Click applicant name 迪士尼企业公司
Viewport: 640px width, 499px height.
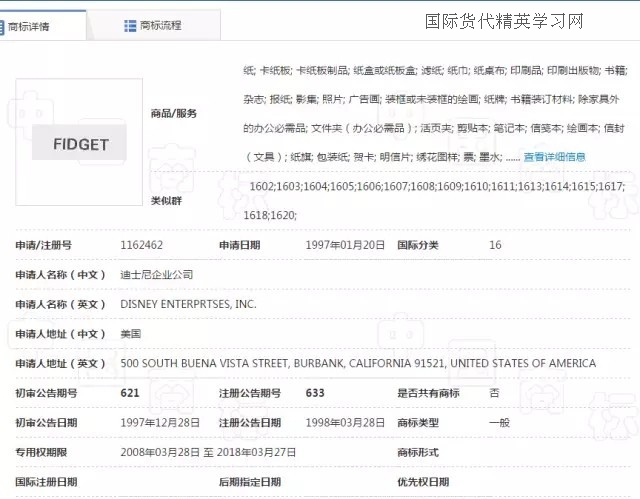[x=156, y=274]
